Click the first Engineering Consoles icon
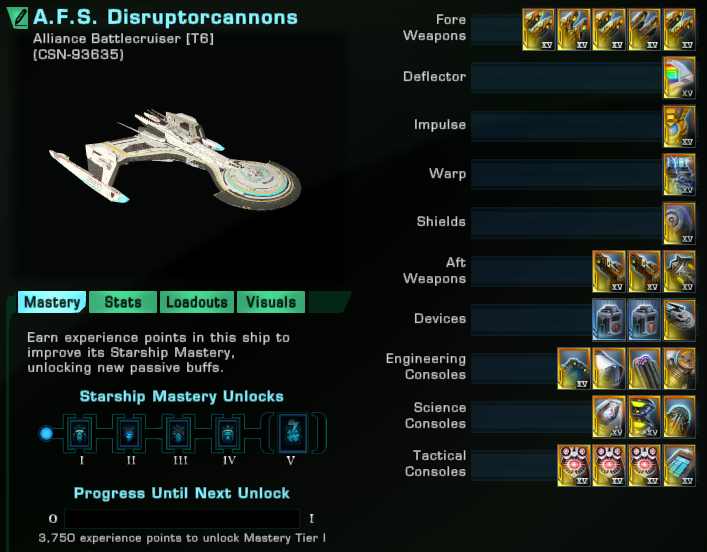Image resolution: width=707 pixels, height=552 pixels. pos(574,368)
